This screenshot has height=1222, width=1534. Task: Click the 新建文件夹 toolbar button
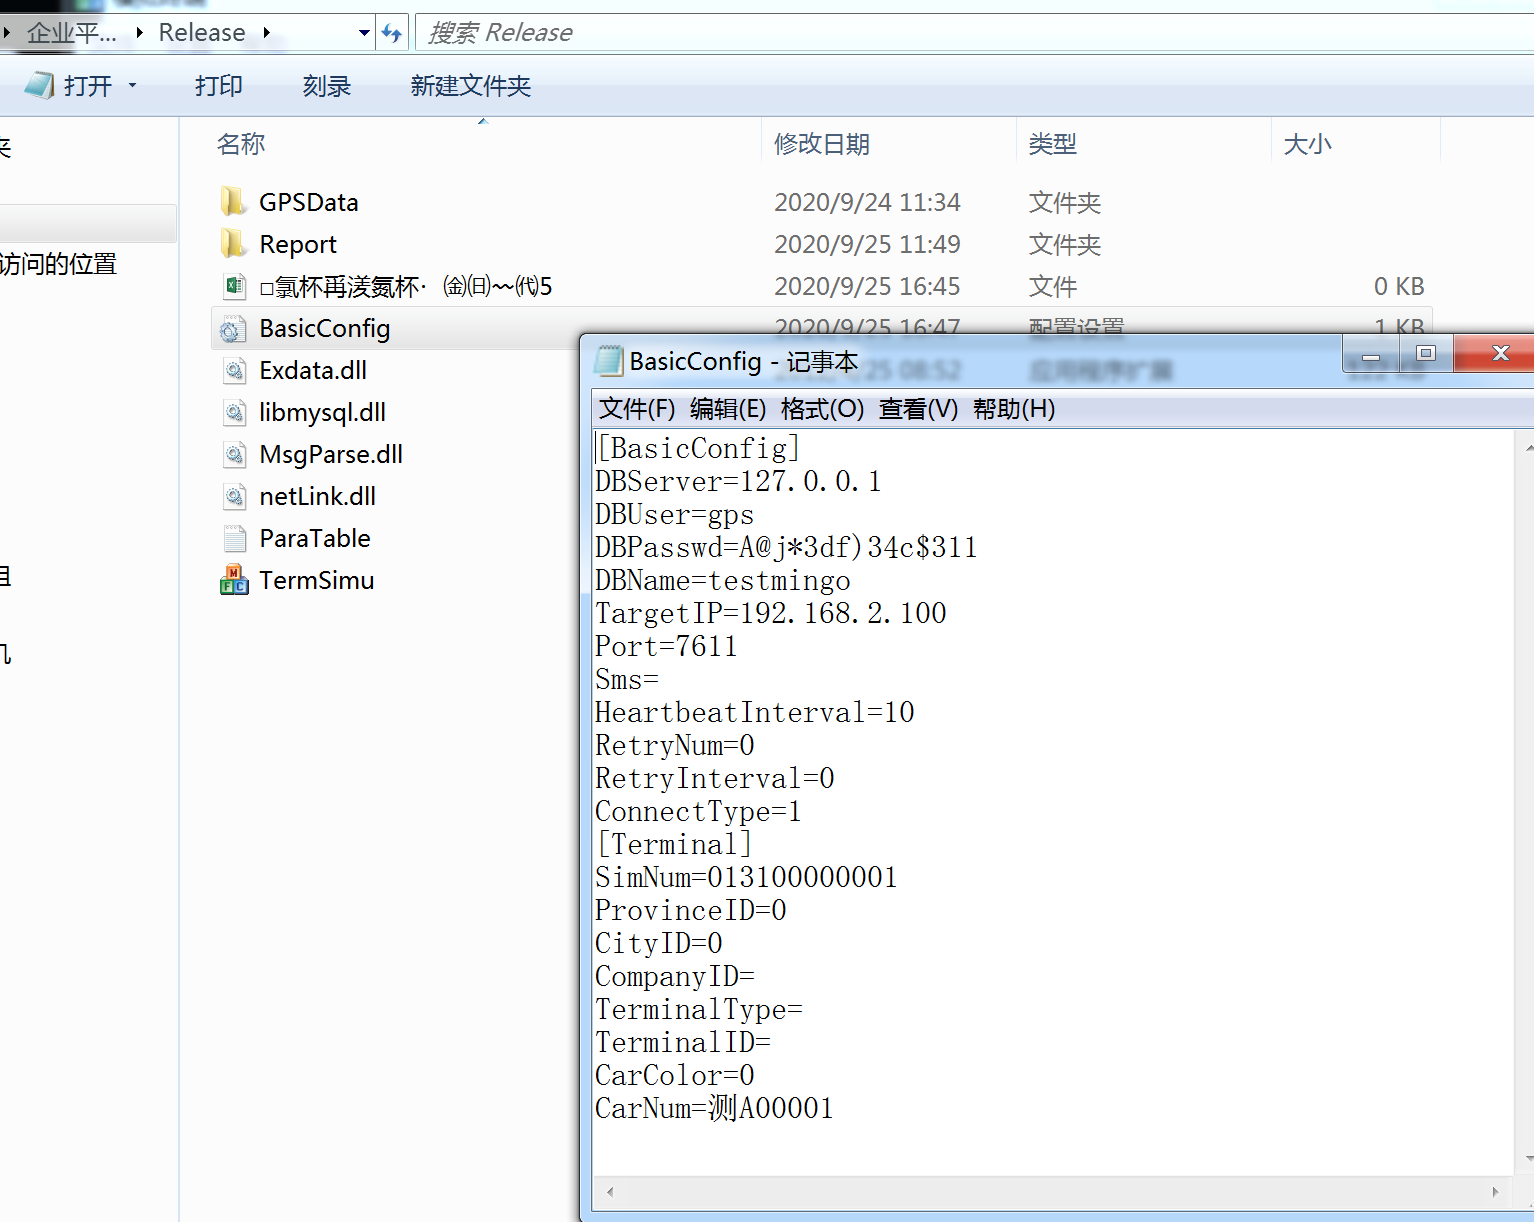coord(470,86)
